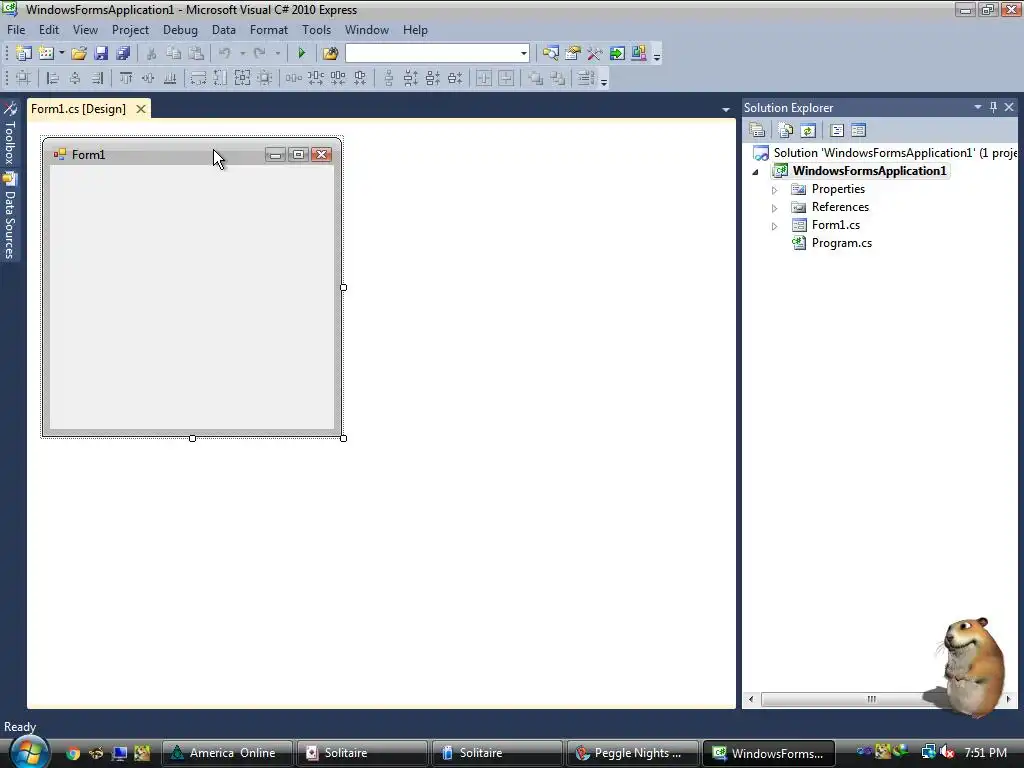This screenshot has height=768, width=1024.
Task: Click the Tab Order layout icon
Action: pyautogui.click(x=586, y=78)
